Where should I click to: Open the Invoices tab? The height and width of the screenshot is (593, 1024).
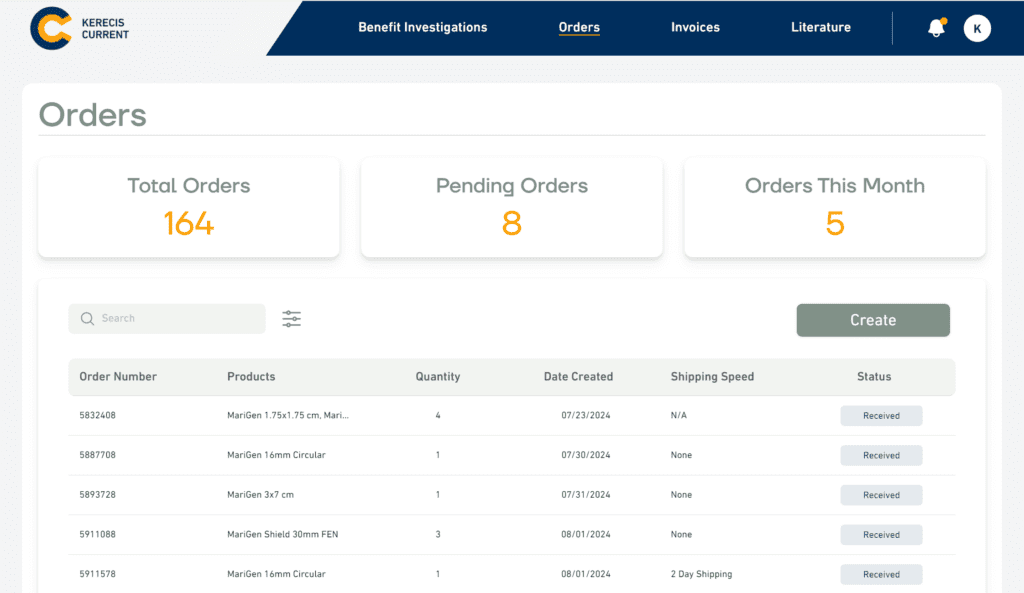(x=695, y=27)
